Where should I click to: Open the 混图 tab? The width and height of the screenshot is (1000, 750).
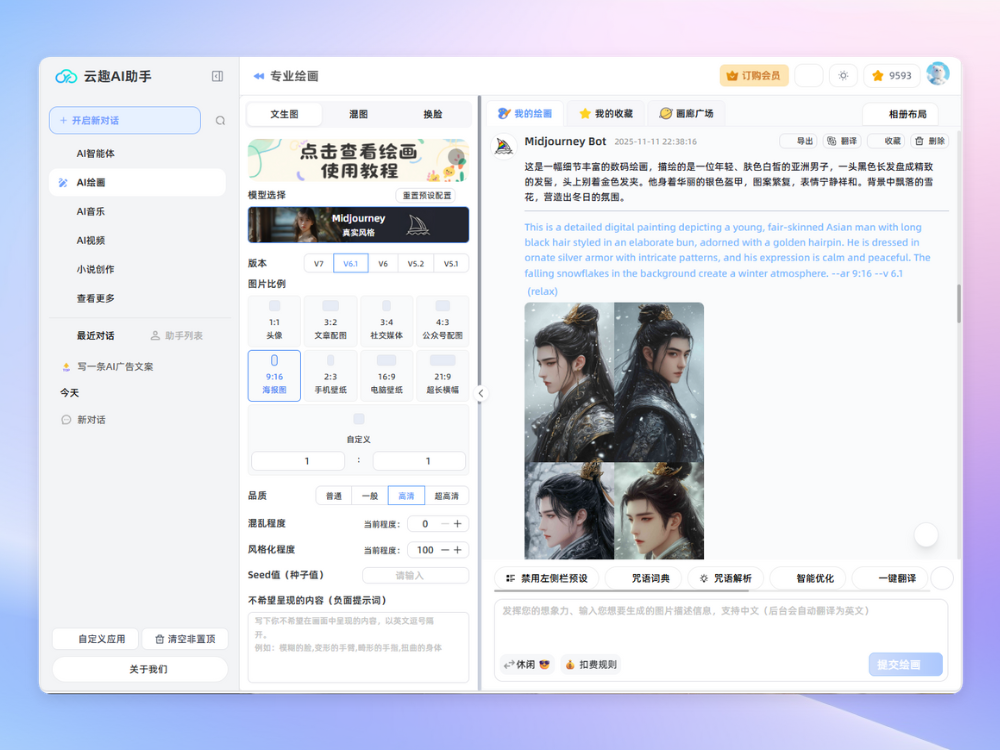[x=358, y=114]
